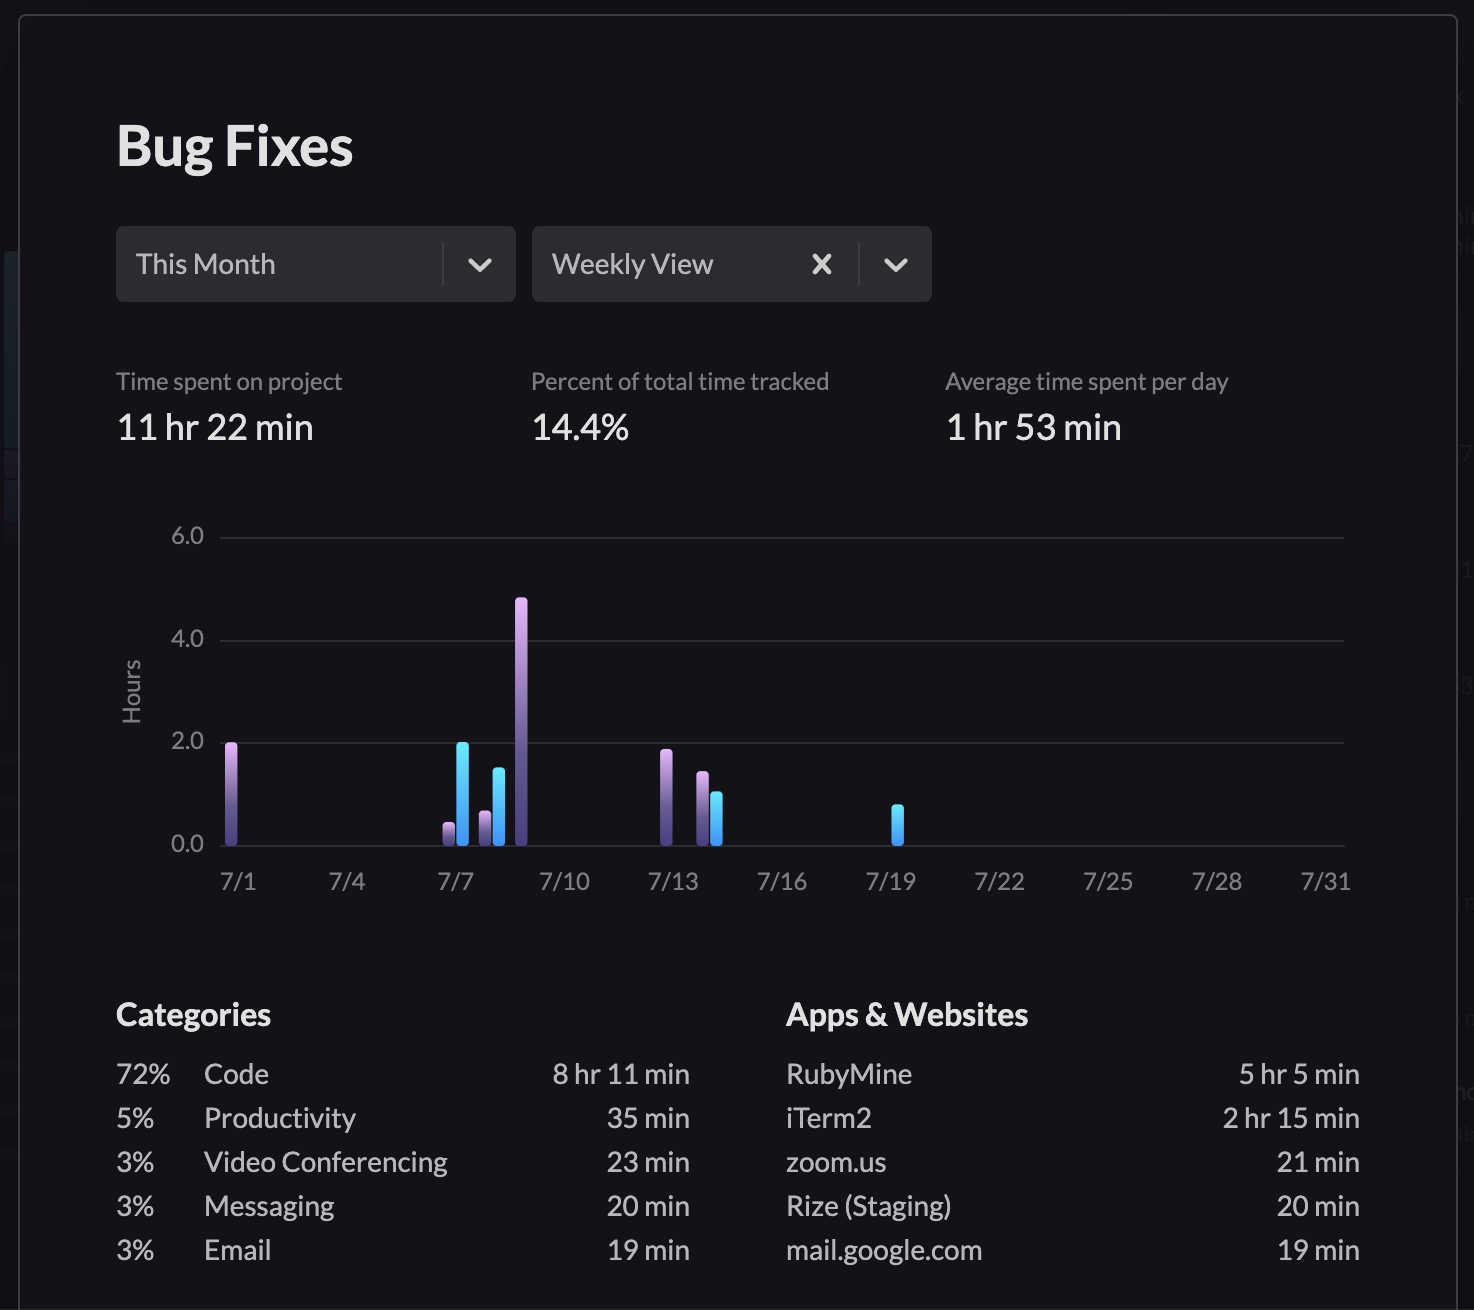
Task: Select the iTerm2 app row
Action: point(828,1118)
